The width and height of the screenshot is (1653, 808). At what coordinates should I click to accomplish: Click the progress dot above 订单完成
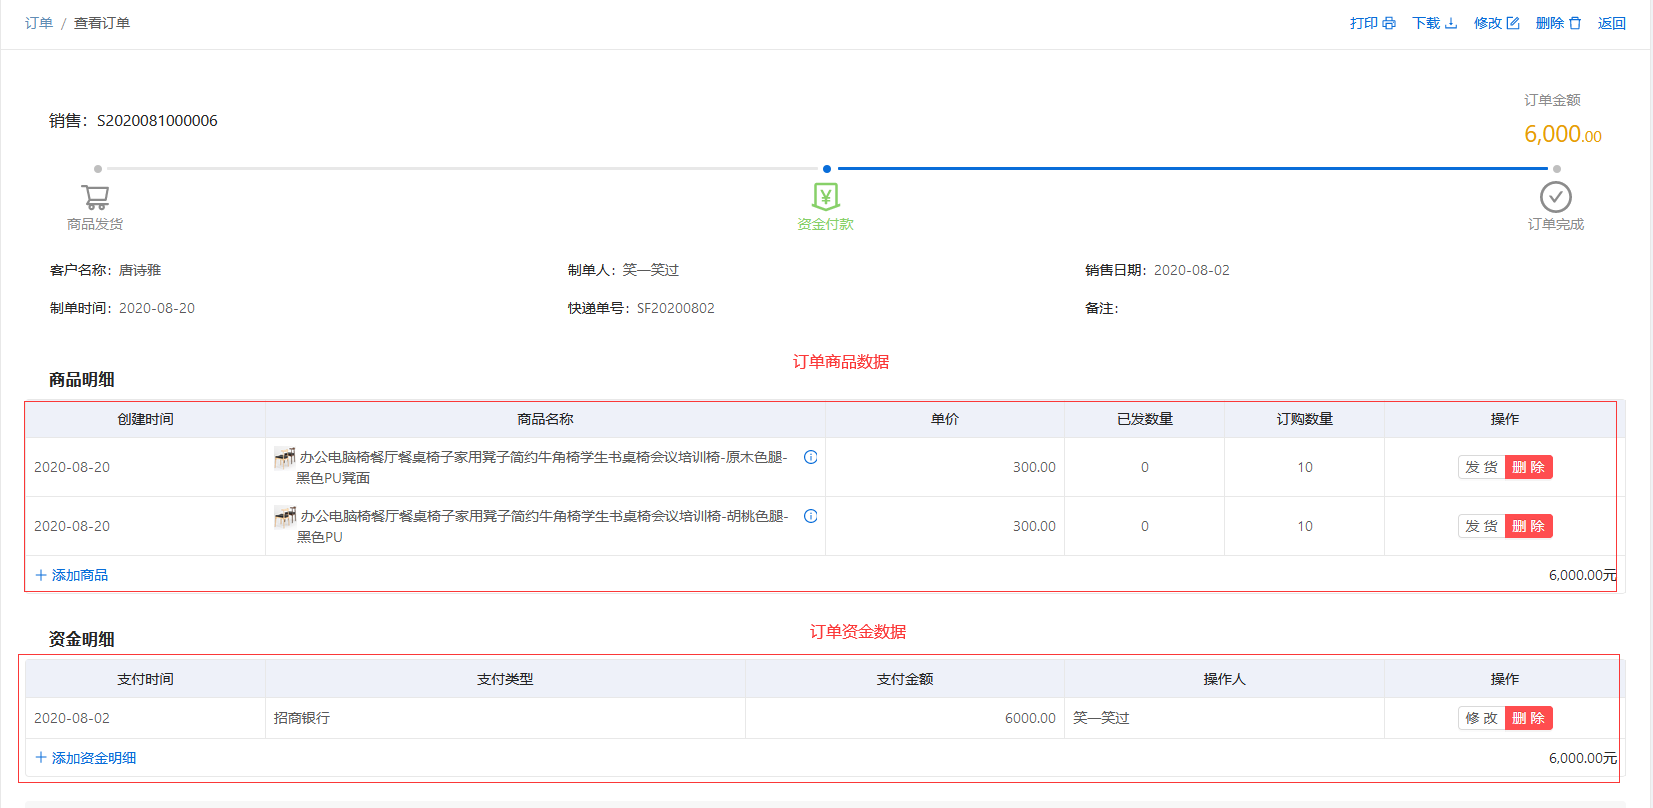[1557, 169]
